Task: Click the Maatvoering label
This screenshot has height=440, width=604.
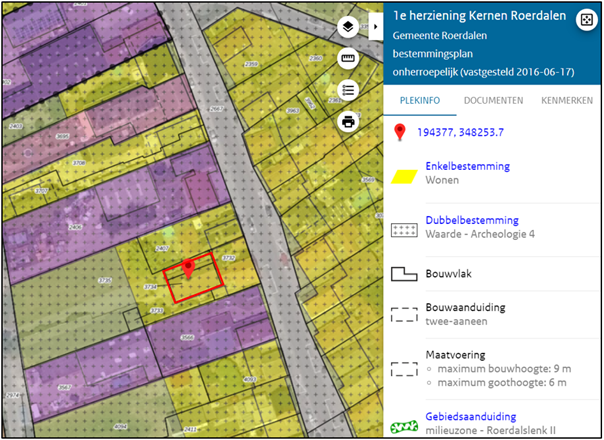Action: pos(455,355)
